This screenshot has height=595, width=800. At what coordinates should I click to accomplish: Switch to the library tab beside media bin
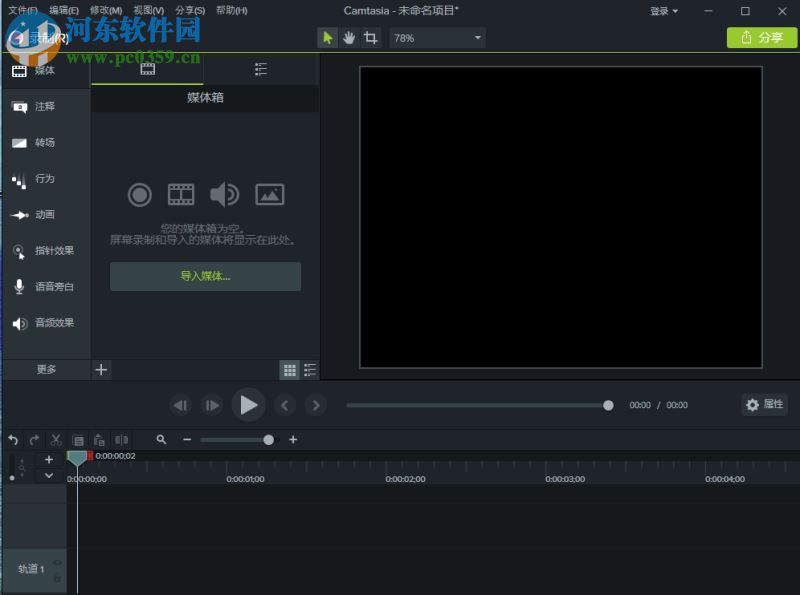[x=260, y=69]
